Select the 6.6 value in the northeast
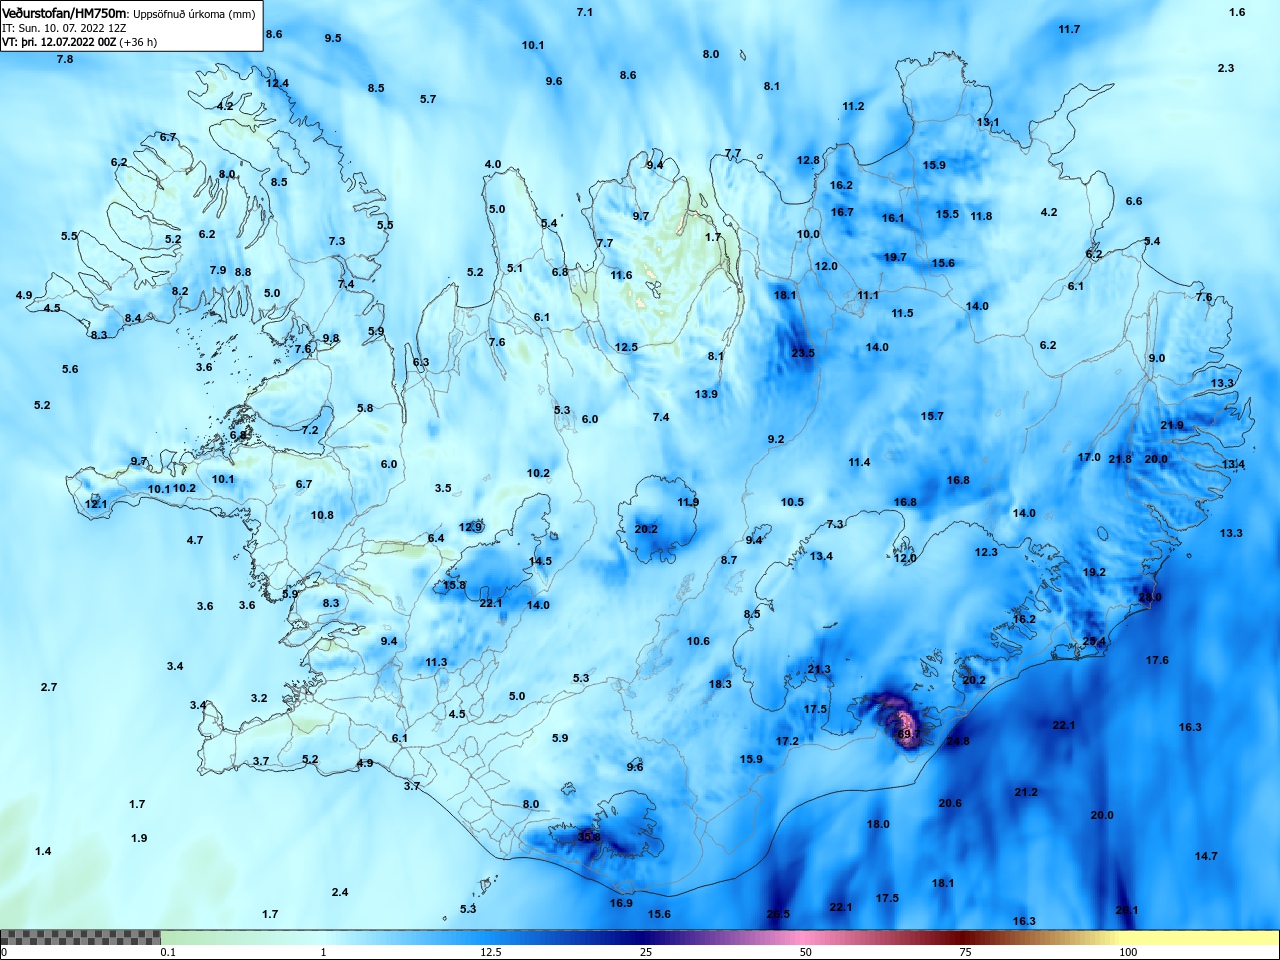Screen dimensions: 1280x960 coord(1134,201)
